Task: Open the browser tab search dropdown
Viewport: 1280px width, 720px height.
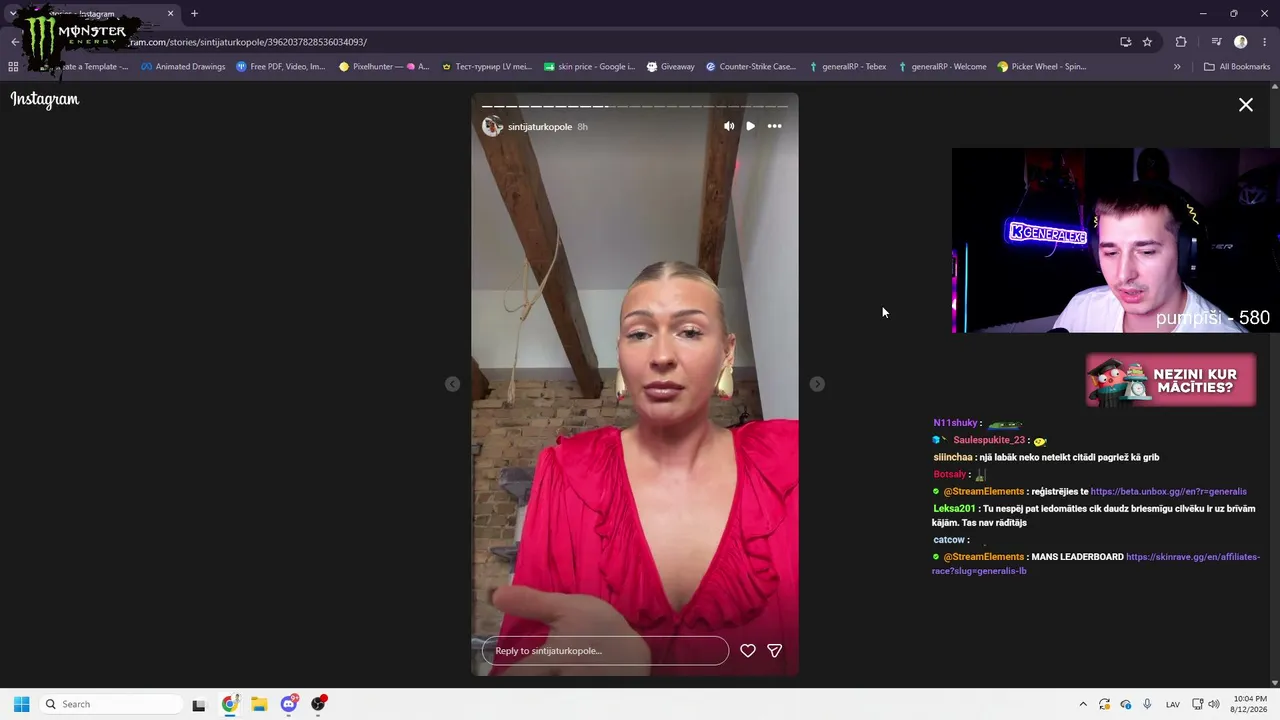Action: tap(12, 14)
